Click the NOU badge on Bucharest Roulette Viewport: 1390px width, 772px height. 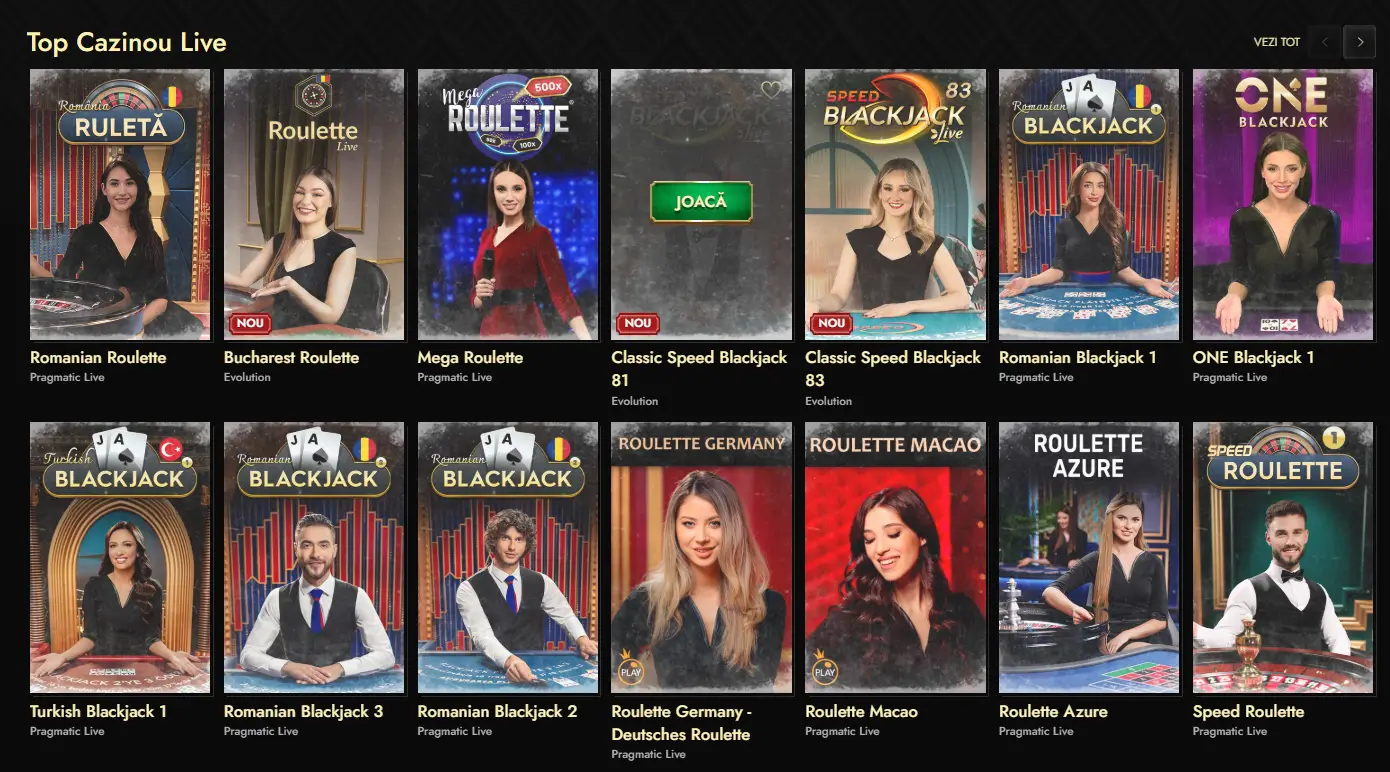248,323
